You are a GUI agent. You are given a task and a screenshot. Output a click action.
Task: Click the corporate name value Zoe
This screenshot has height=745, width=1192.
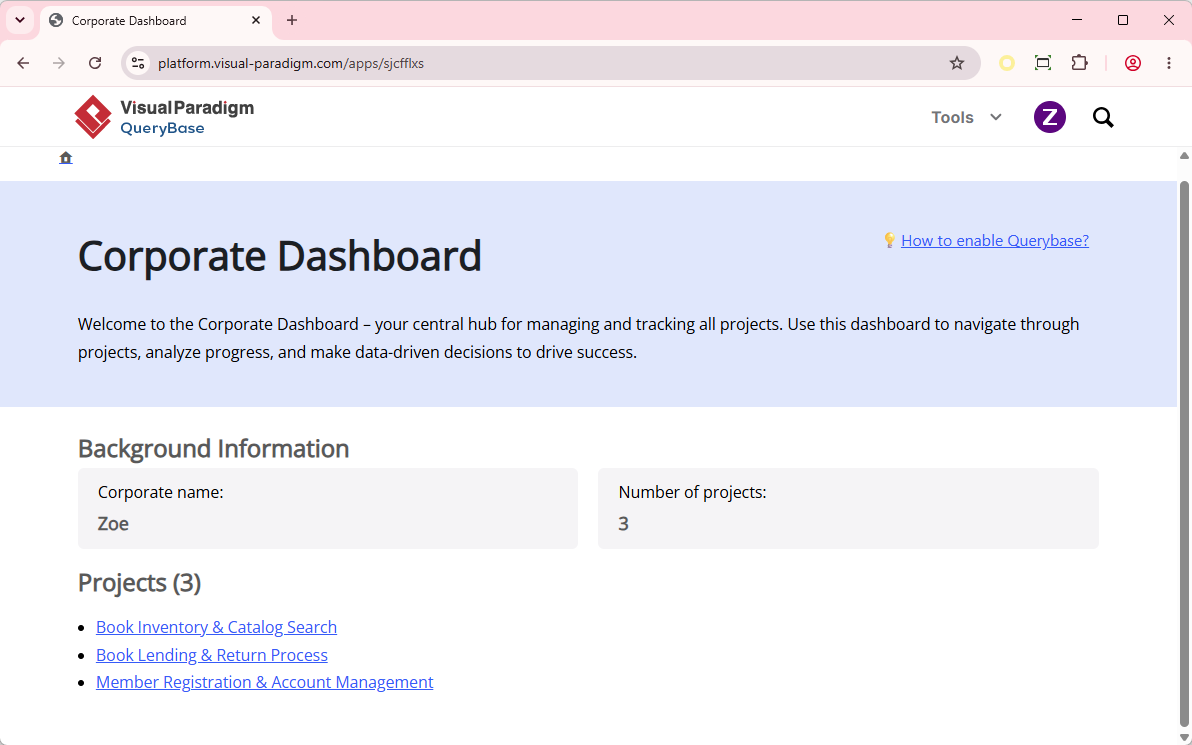tap(113, 524)
